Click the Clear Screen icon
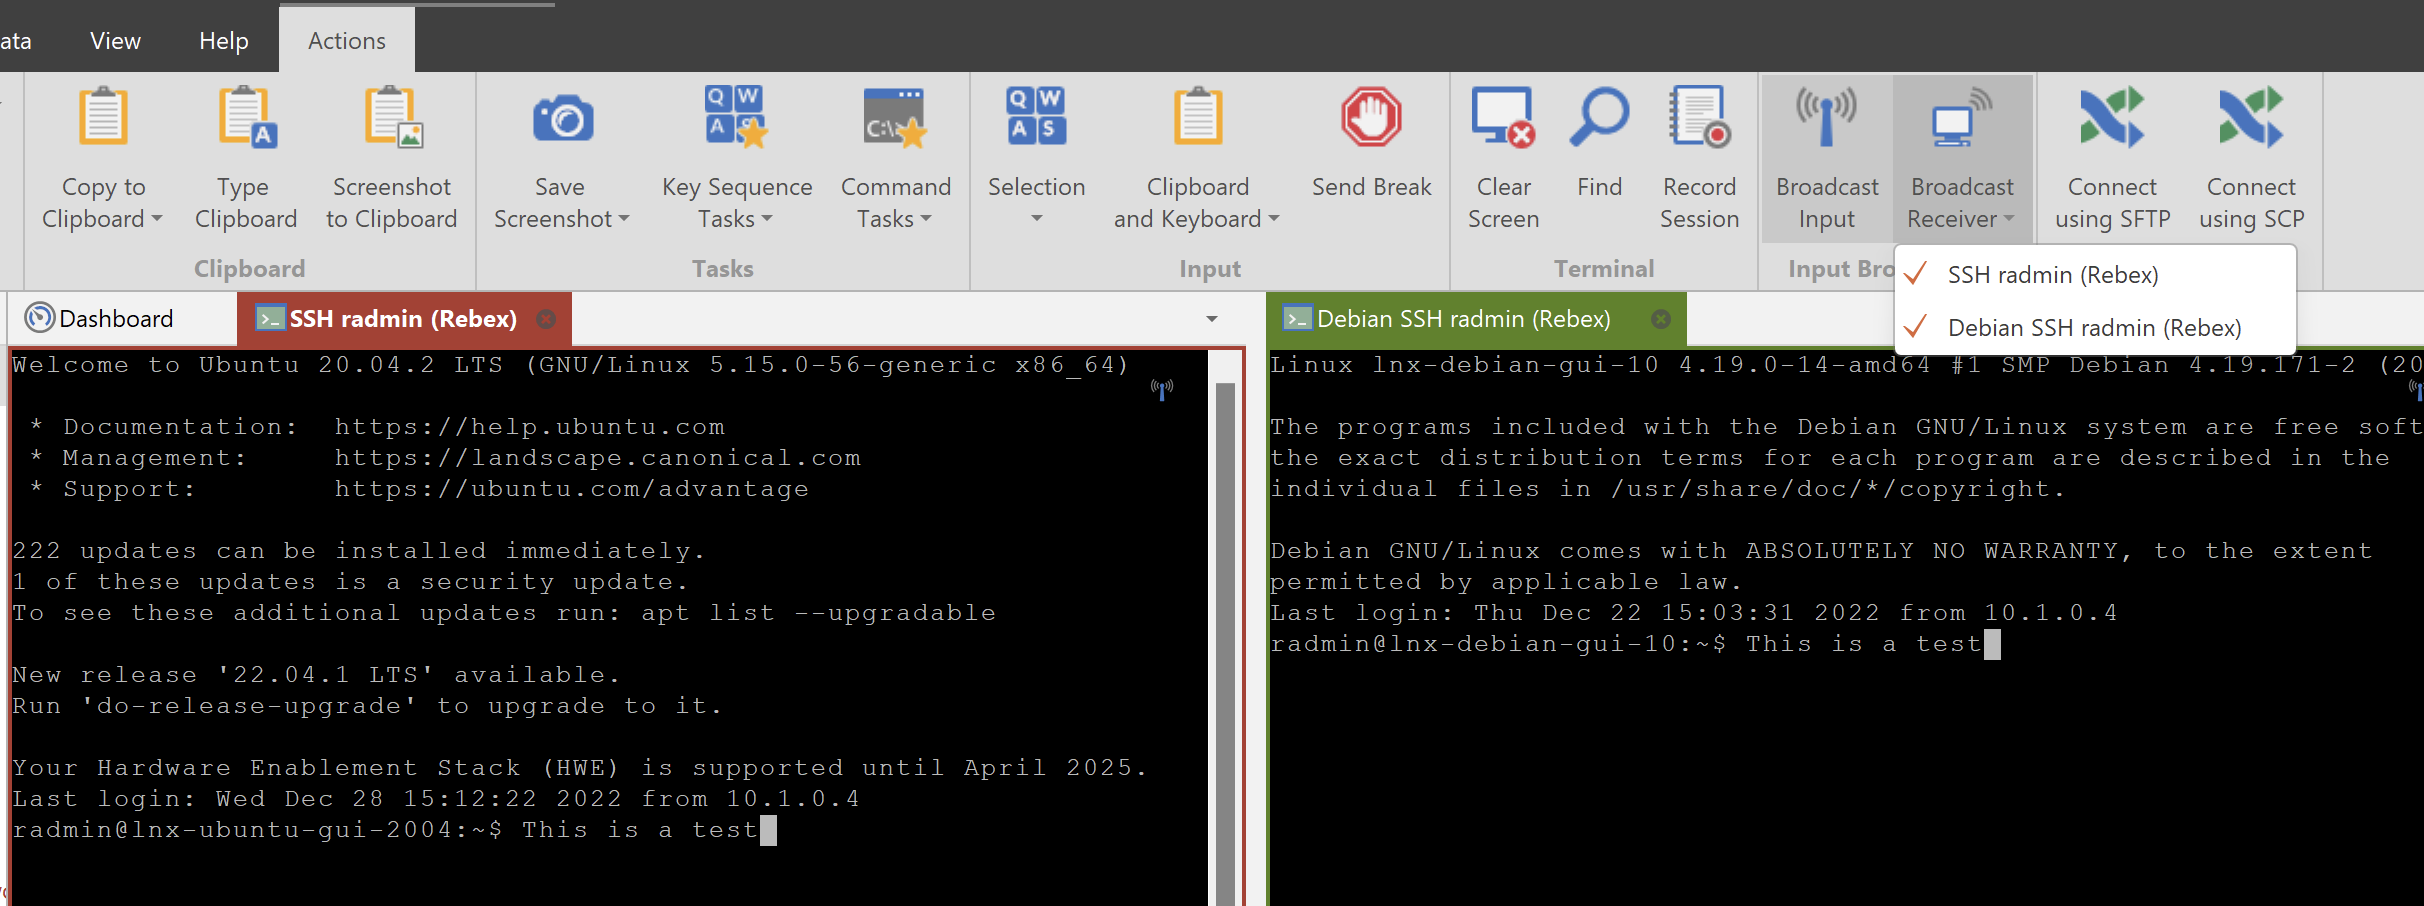This screenshot has width=2424, height=906. (x=1503, y=119)
